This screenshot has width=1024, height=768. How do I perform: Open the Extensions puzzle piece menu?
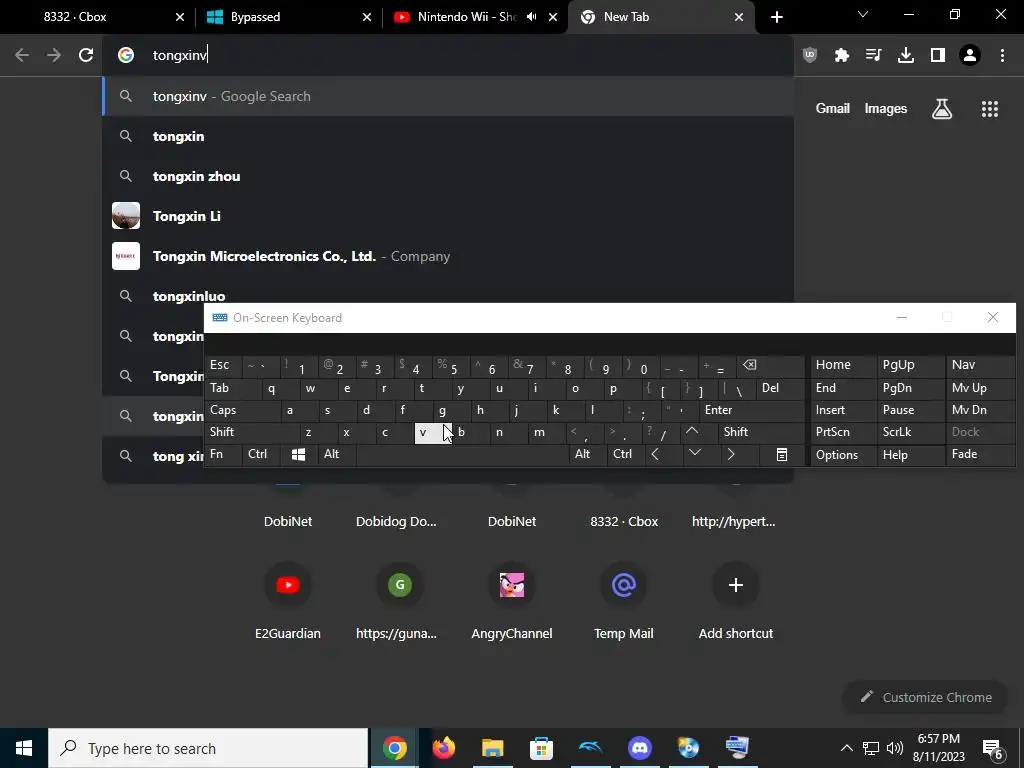(842, 55)
